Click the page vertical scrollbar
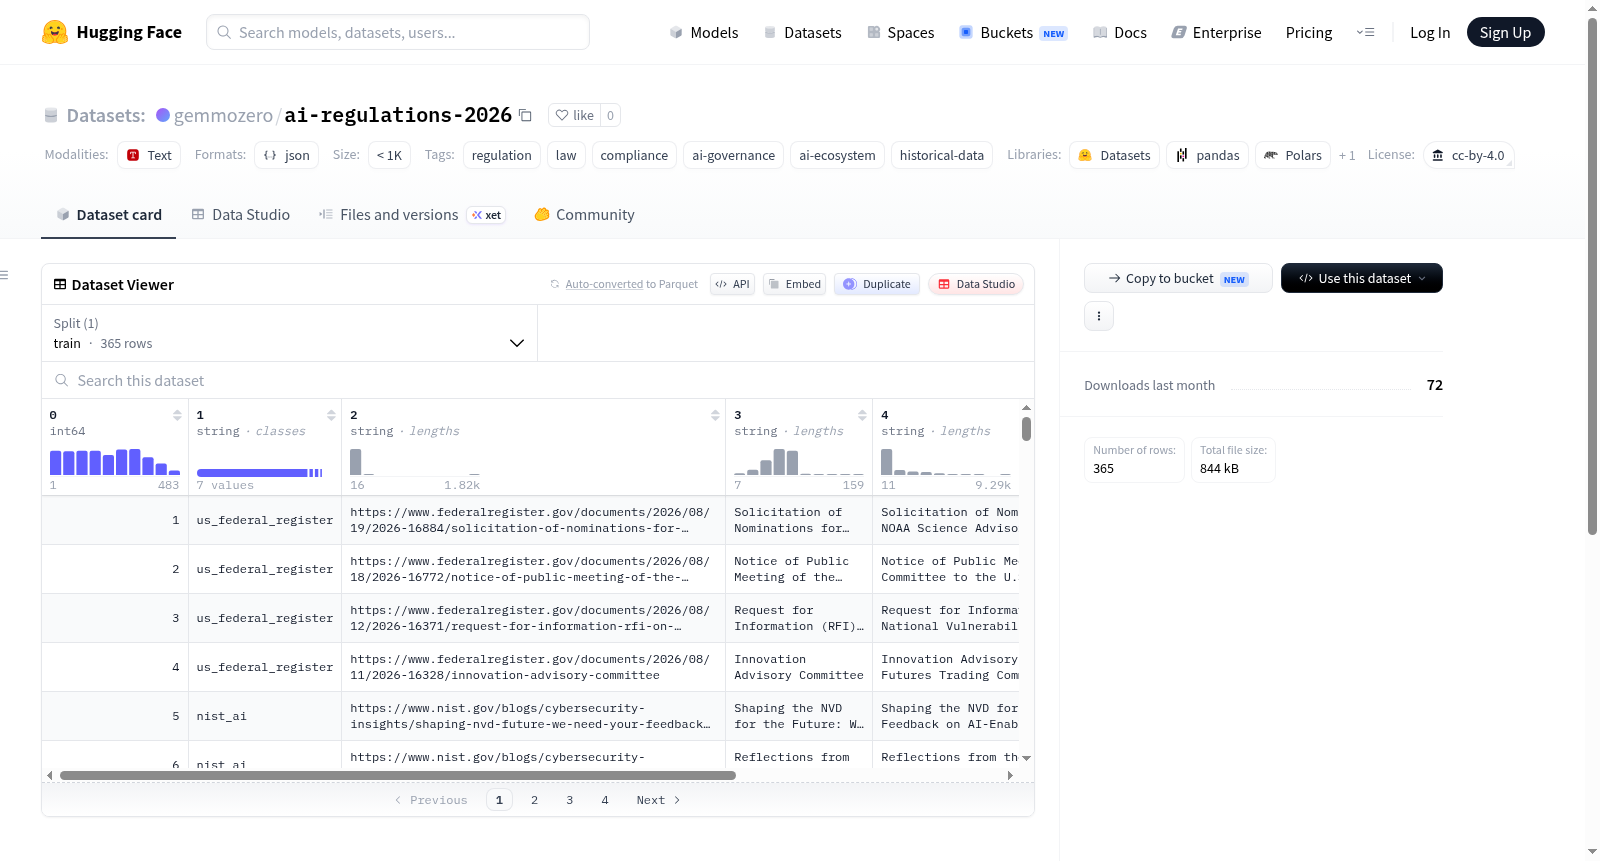Screen dimensions: 1600x861 coord(1592,275)
